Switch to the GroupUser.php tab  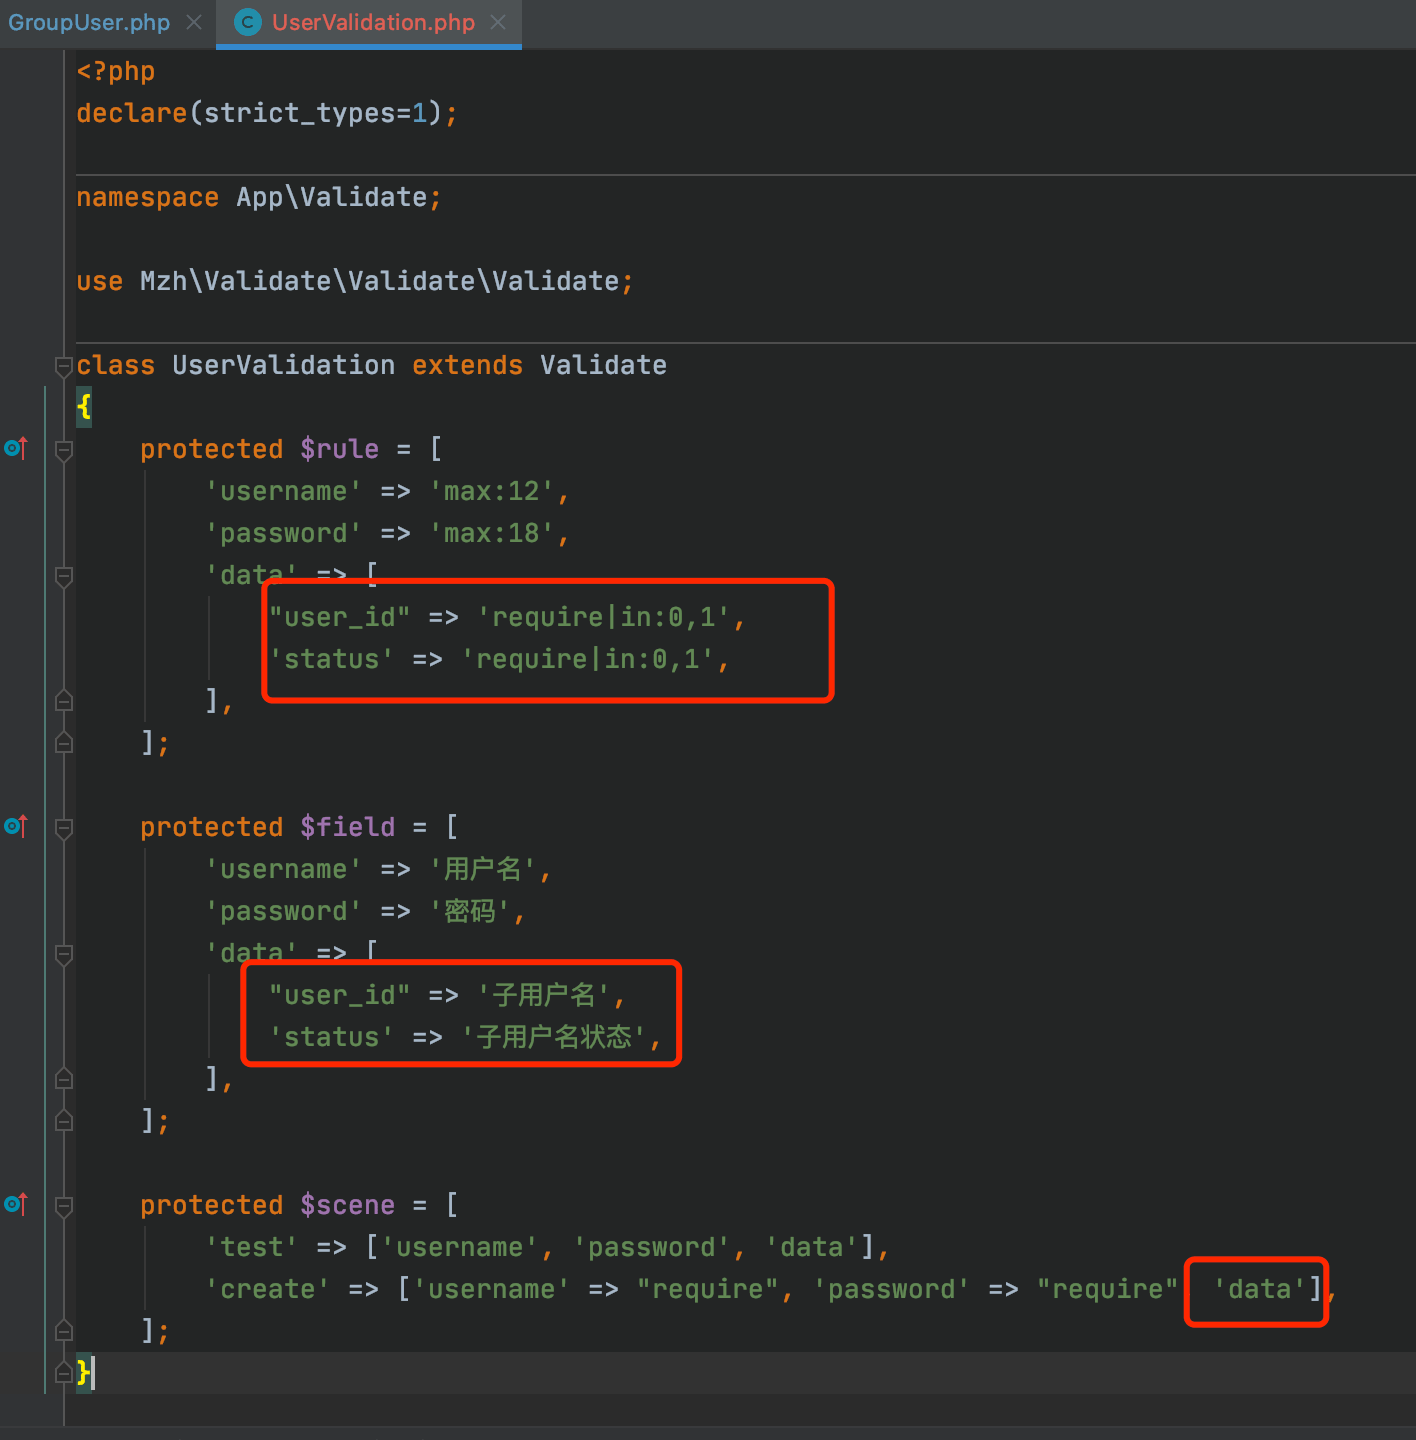(x=89, y=22)
